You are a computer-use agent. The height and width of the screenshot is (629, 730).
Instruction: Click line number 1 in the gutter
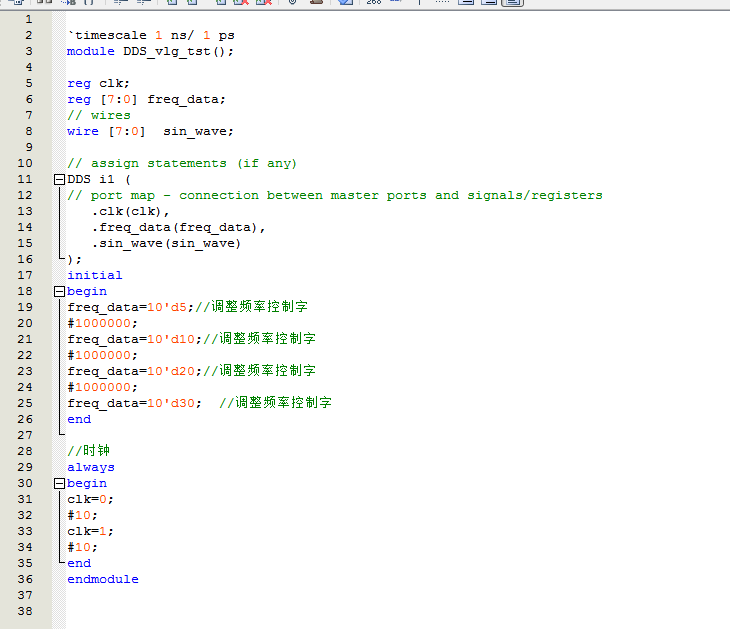[x=29, y=20]
